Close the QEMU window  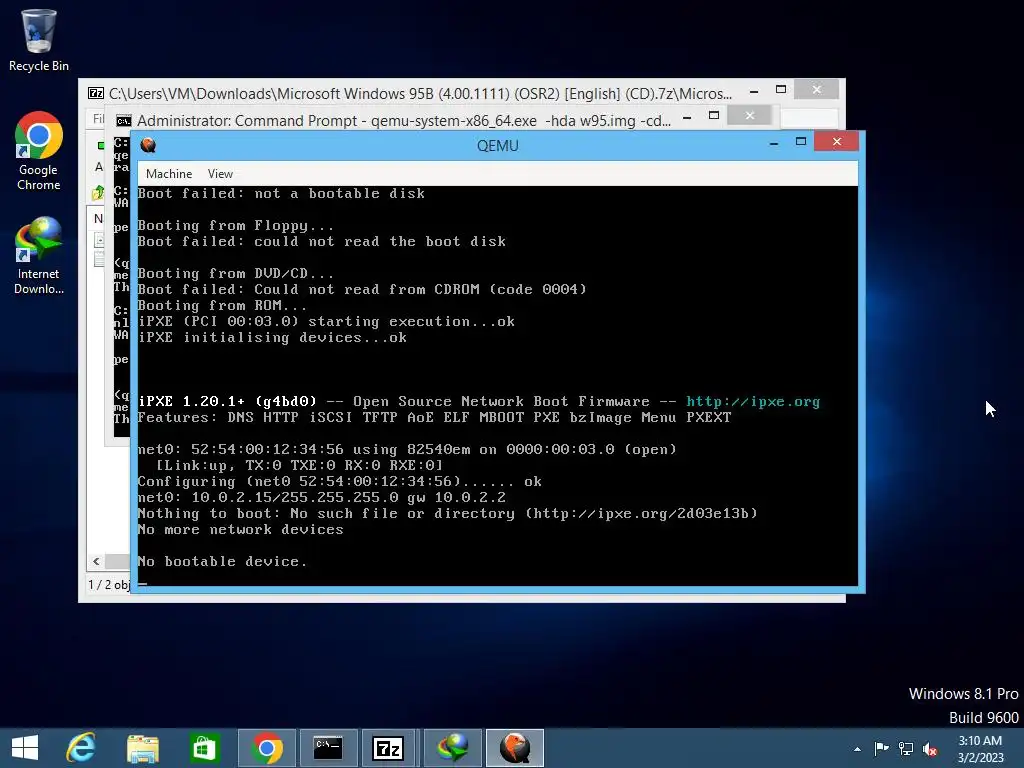[837, 142]
